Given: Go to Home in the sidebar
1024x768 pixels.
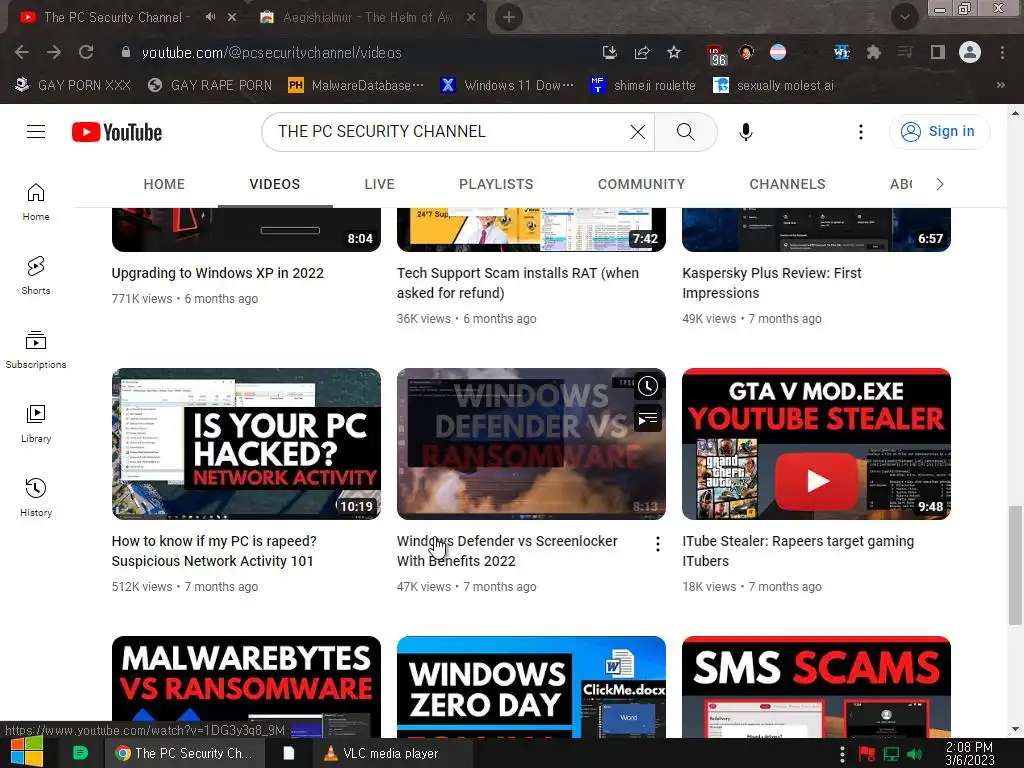Looking at the screenshot, I should tap(36, 202).
